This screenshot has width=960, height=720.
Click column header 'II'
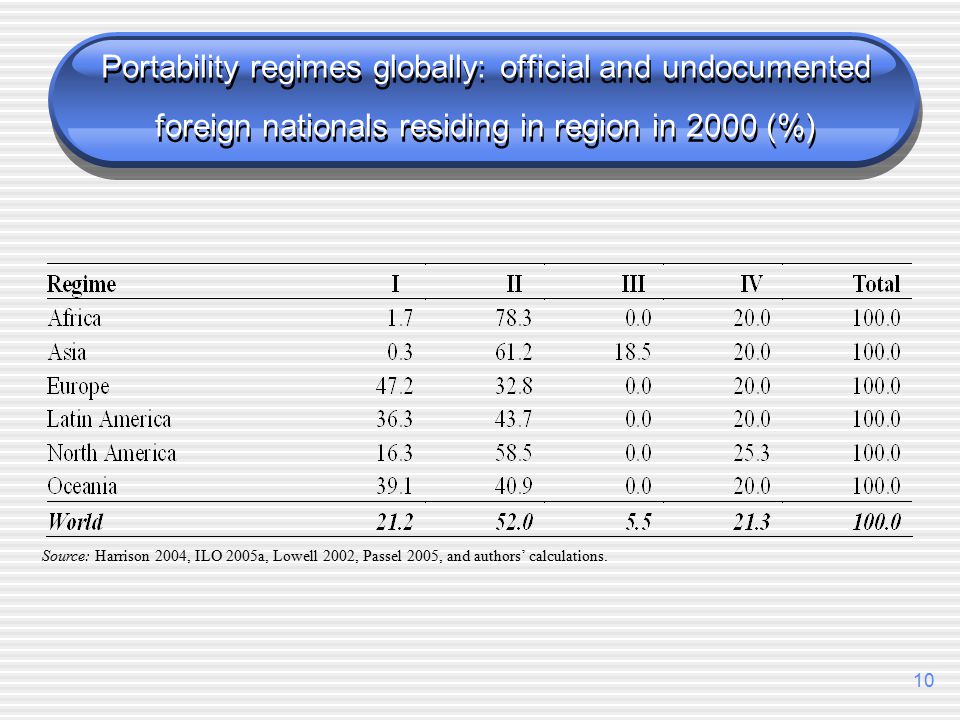(514, 284)
